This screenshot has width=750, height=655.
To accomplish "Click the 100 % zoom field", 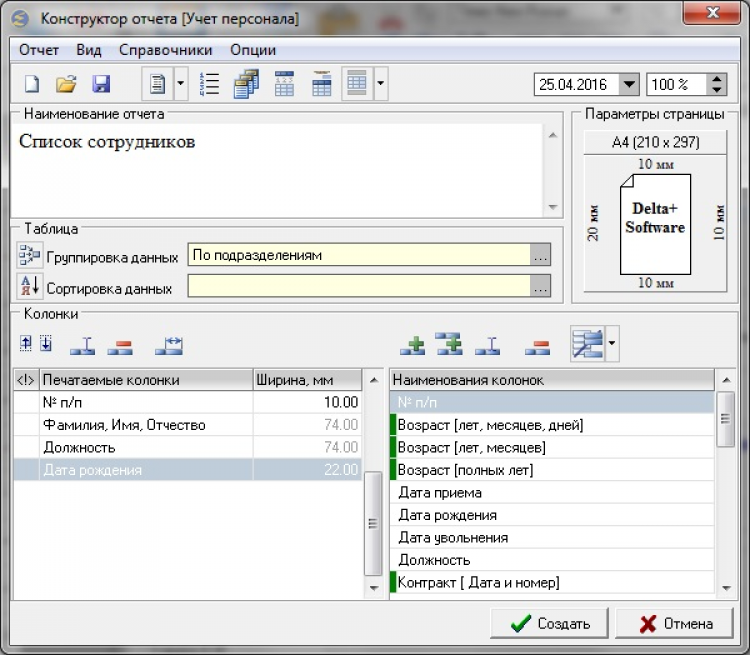I will point(676,85).
